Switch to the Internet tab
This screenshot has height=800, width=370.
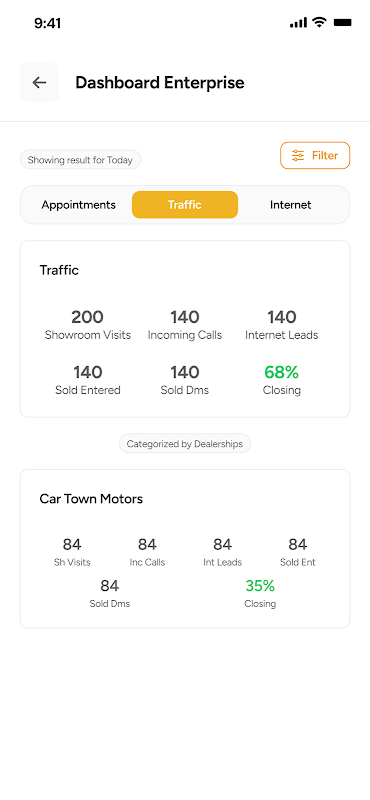click(290, 205)
